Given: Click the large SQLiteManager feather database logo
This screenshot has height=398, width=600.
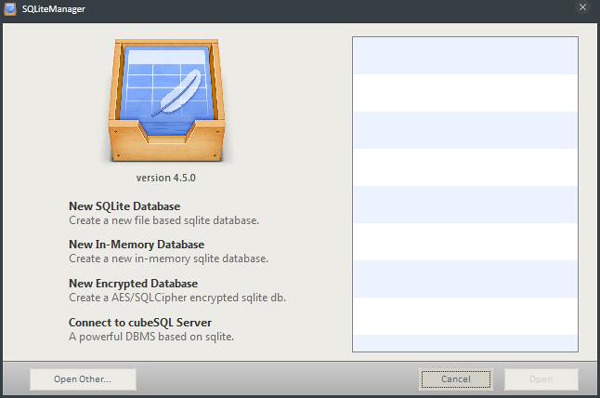Looking at the screenshot, I should pos(166,100).
